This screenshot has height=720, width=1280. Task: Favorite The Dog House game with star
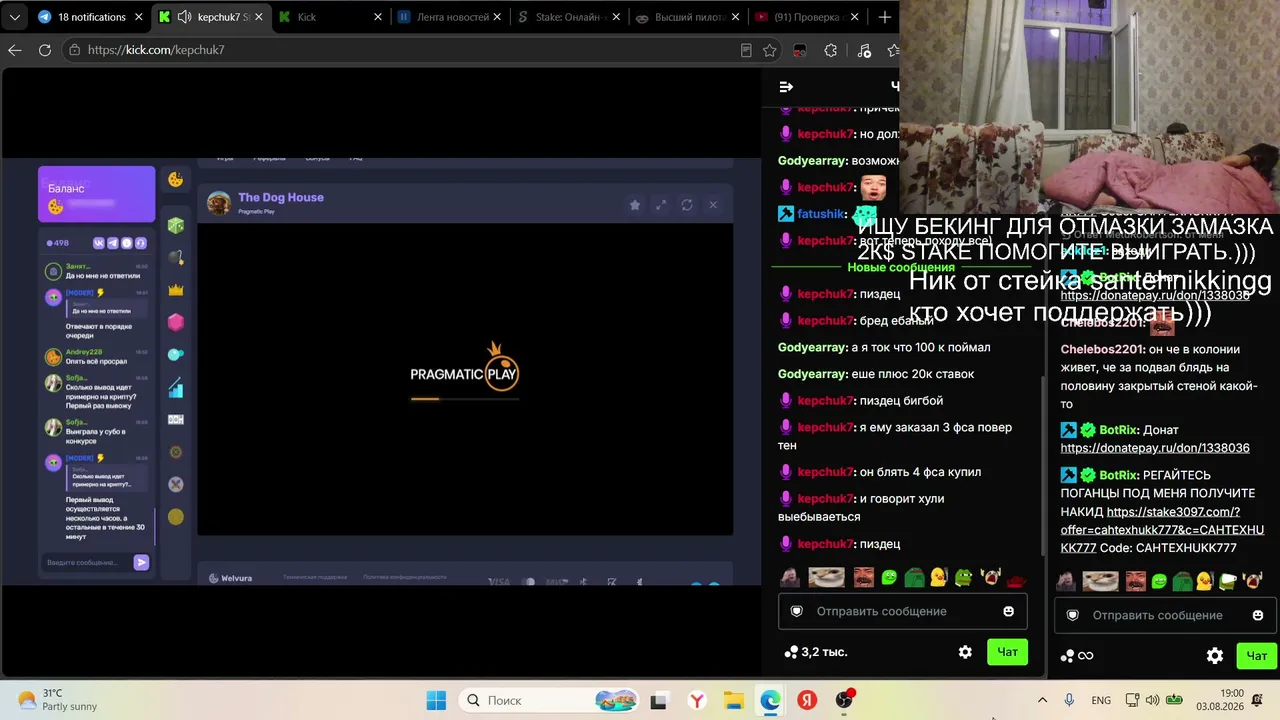(x=634, y=205)
